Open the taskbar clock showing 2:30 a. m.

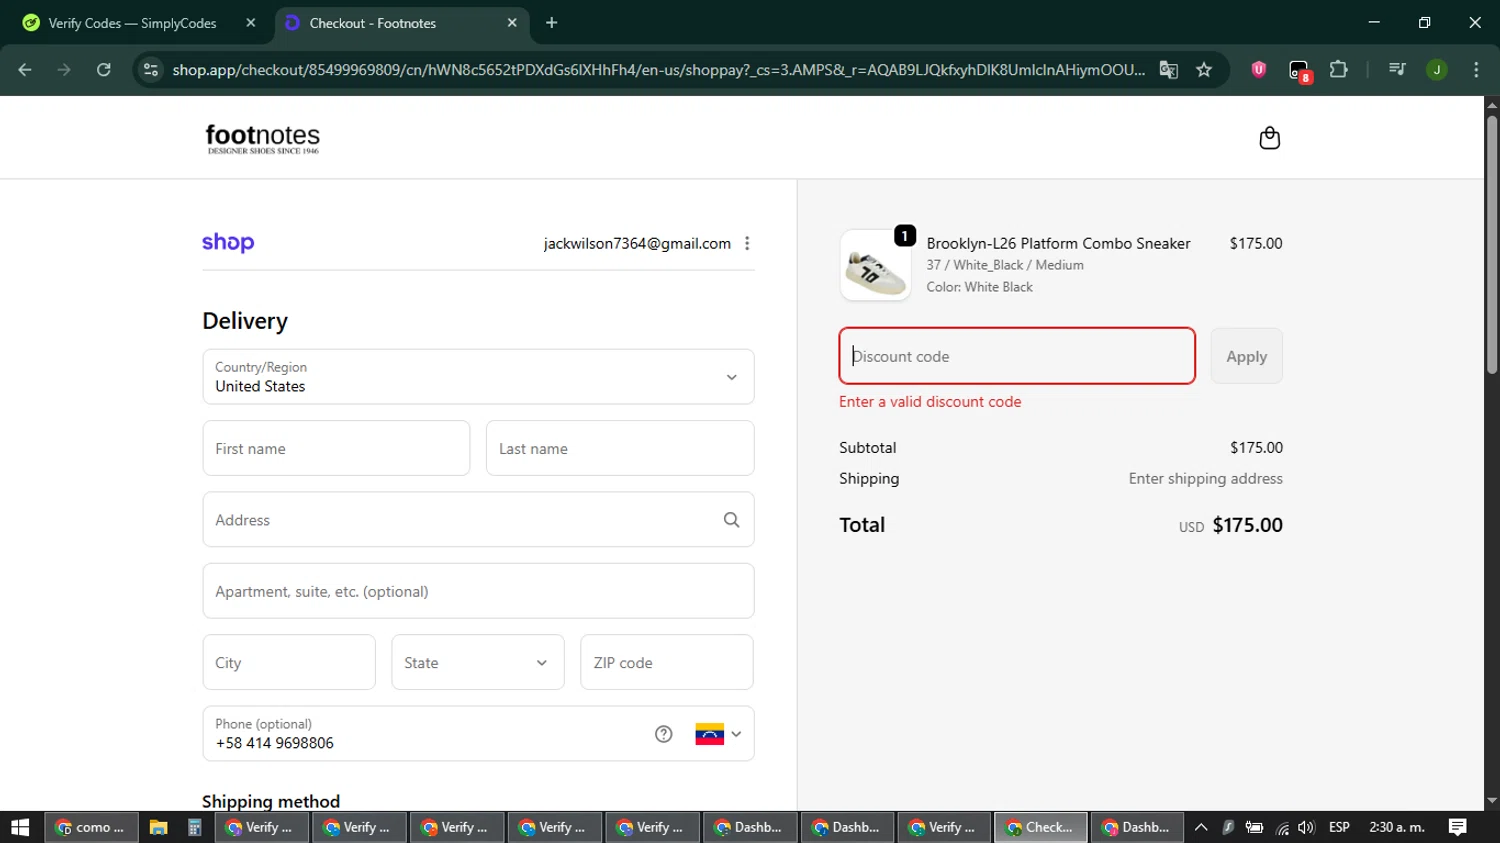point(1397,827)
